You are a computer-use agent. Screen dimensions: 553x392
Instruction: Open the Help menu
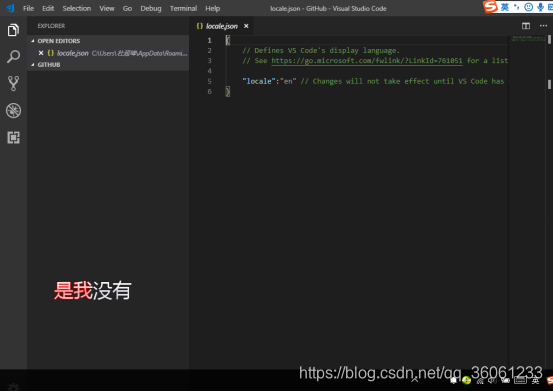click(x=212, y=8)
